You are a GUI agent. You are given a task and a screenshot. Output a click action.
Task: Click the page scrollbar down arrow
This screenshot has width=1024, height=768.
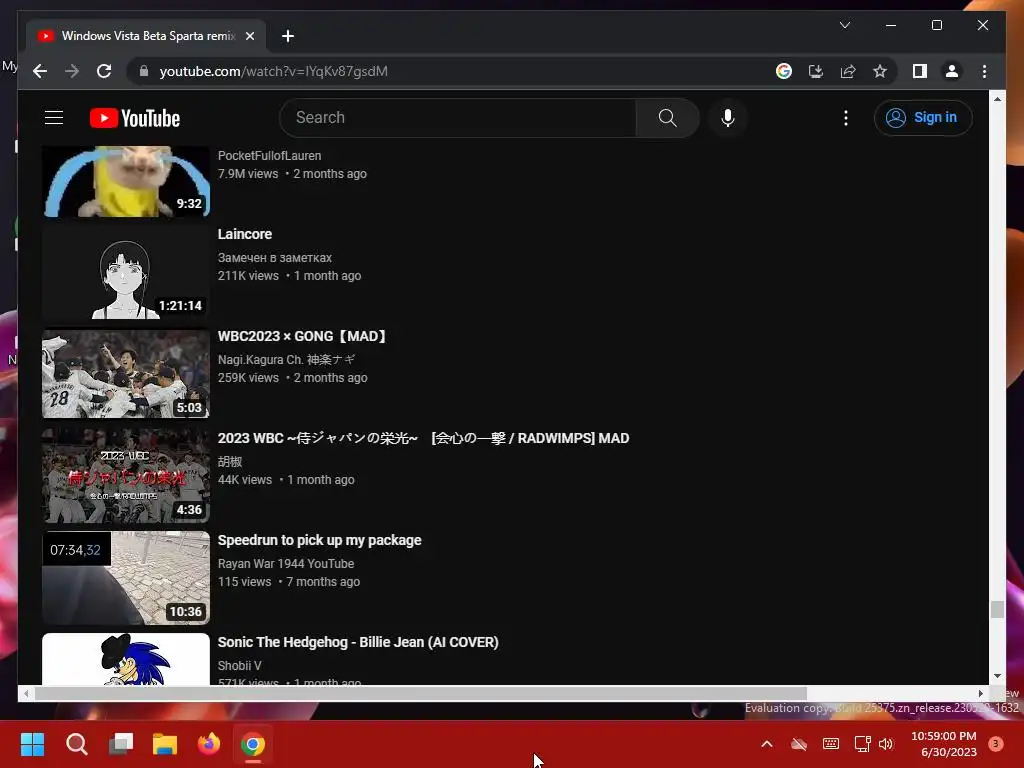997,677
